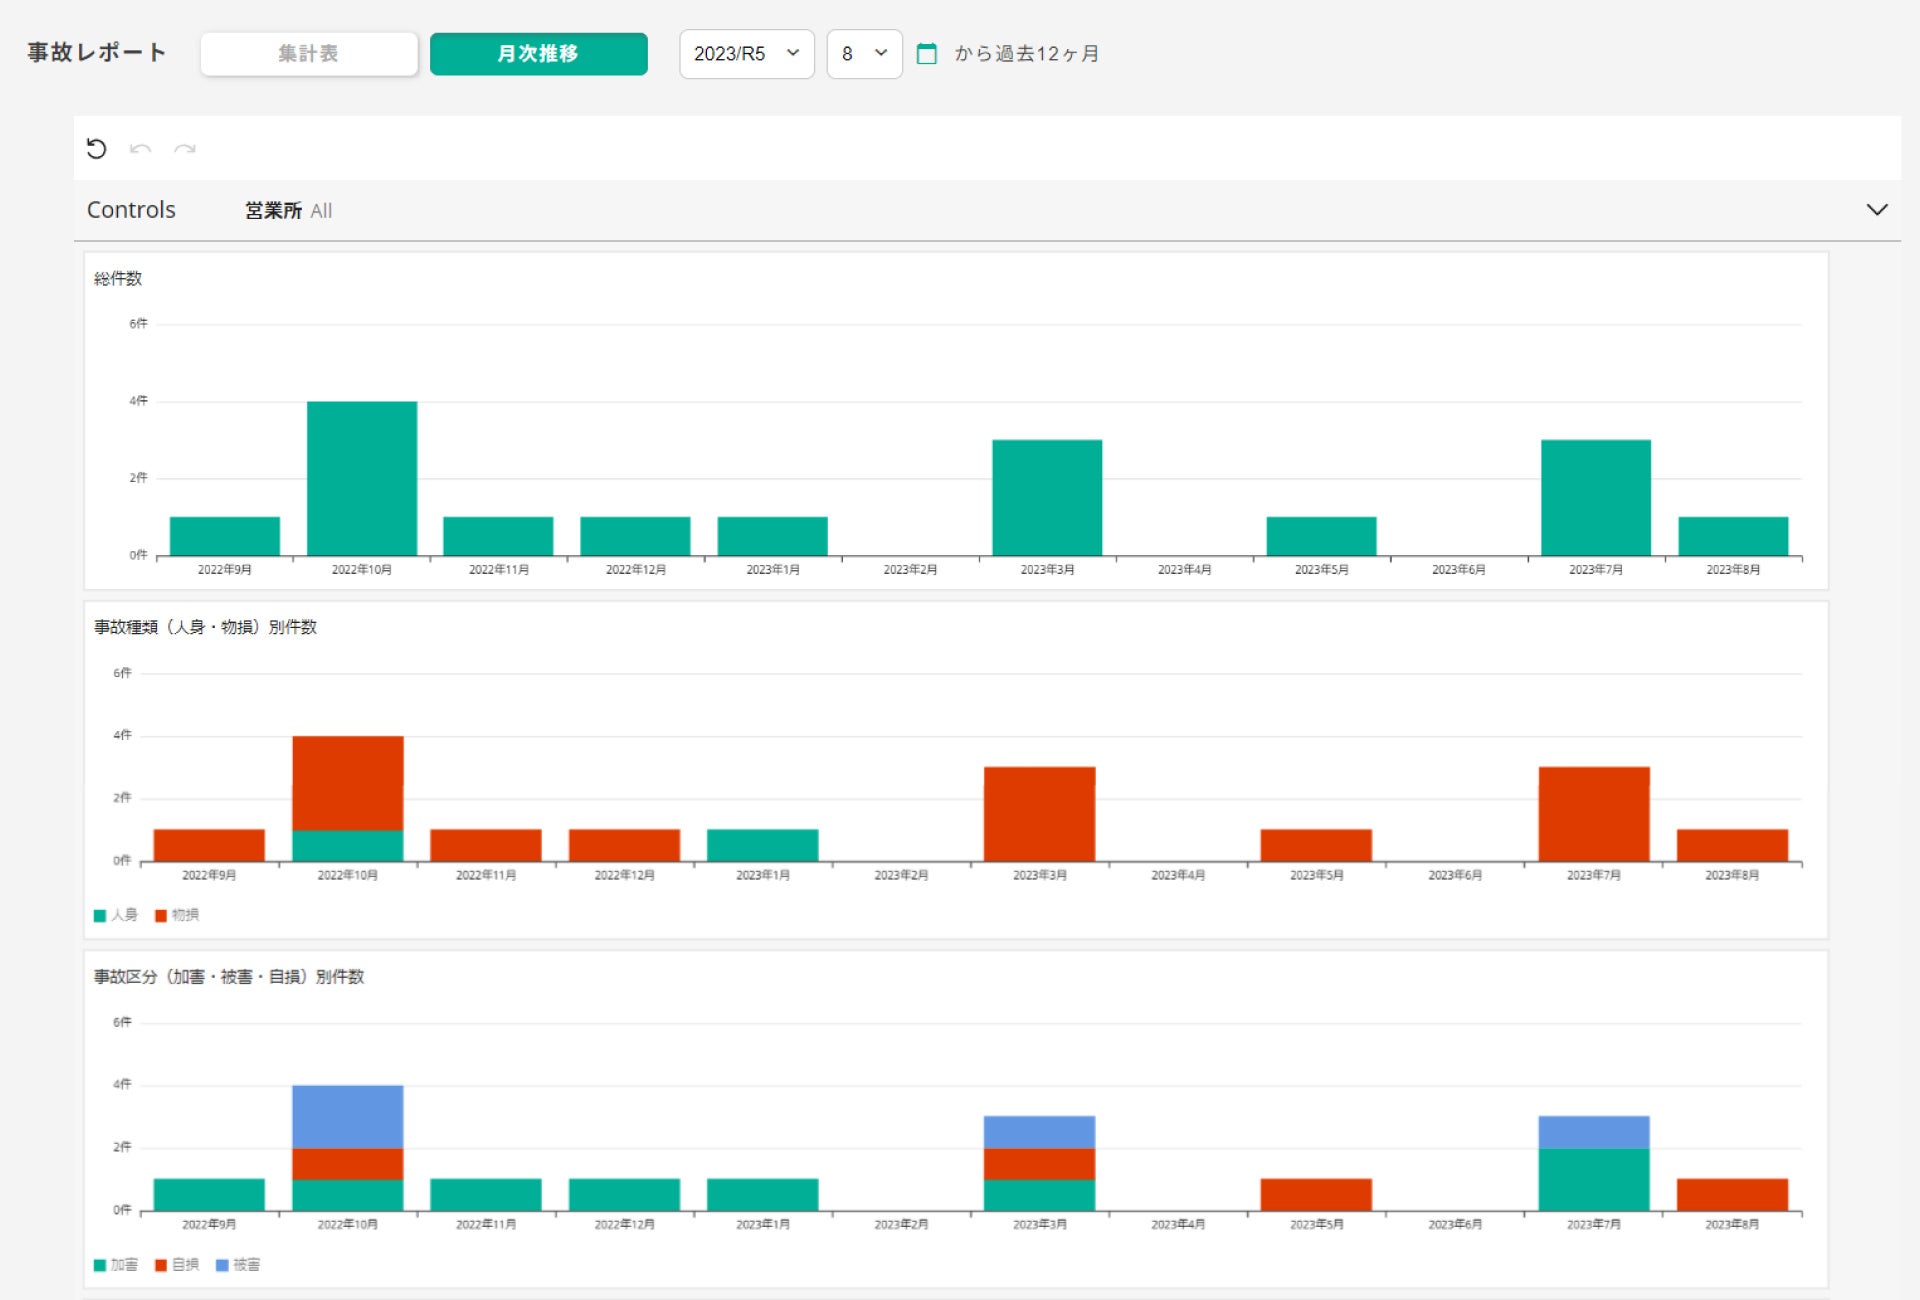
Task: Click the 2022年10月 bar in 総件数 chart
Action: click(361, 478)
